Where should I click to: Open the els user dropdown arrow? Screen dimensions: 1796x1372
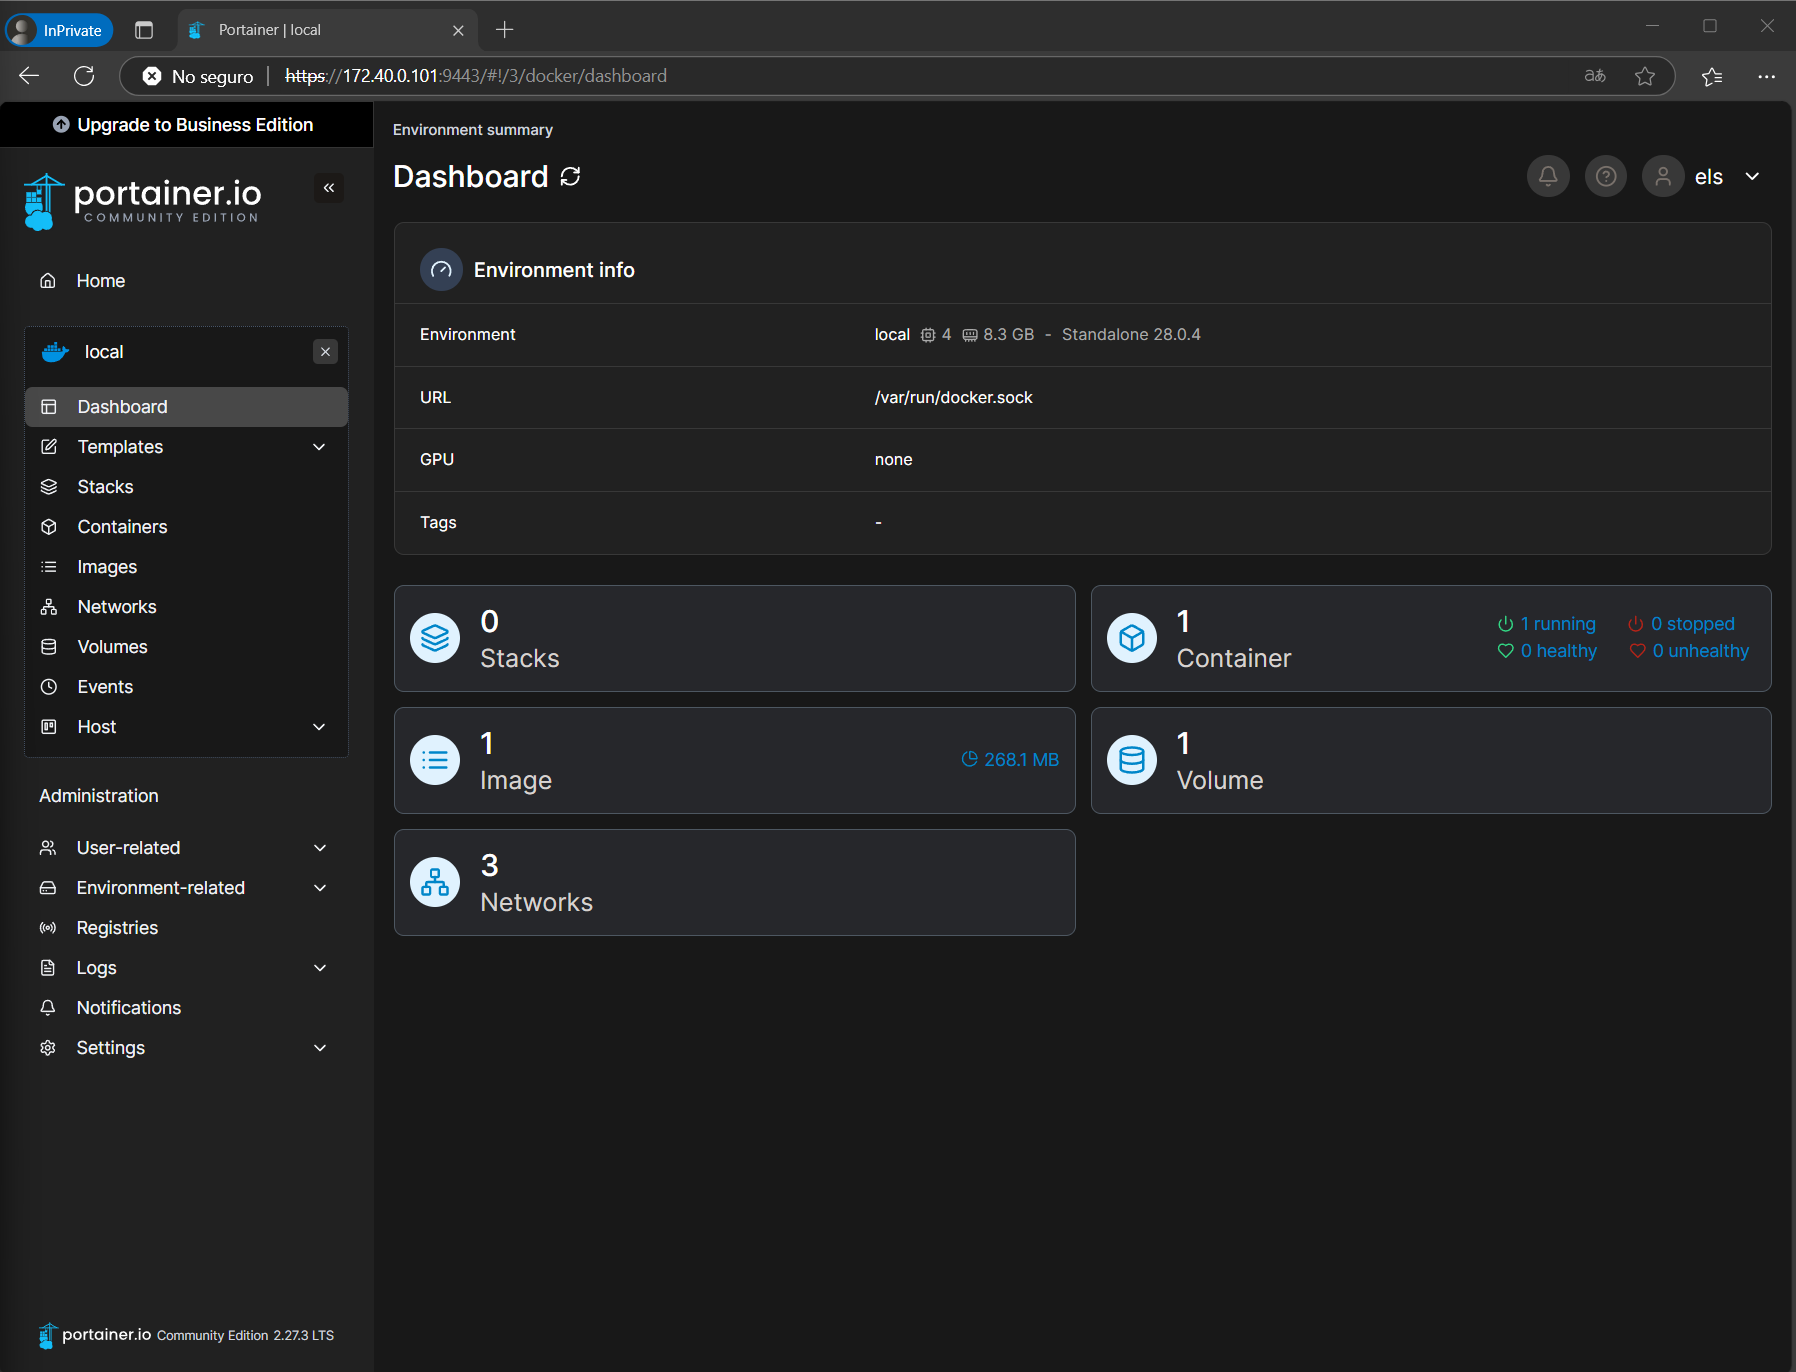(x=1752, y=176)
